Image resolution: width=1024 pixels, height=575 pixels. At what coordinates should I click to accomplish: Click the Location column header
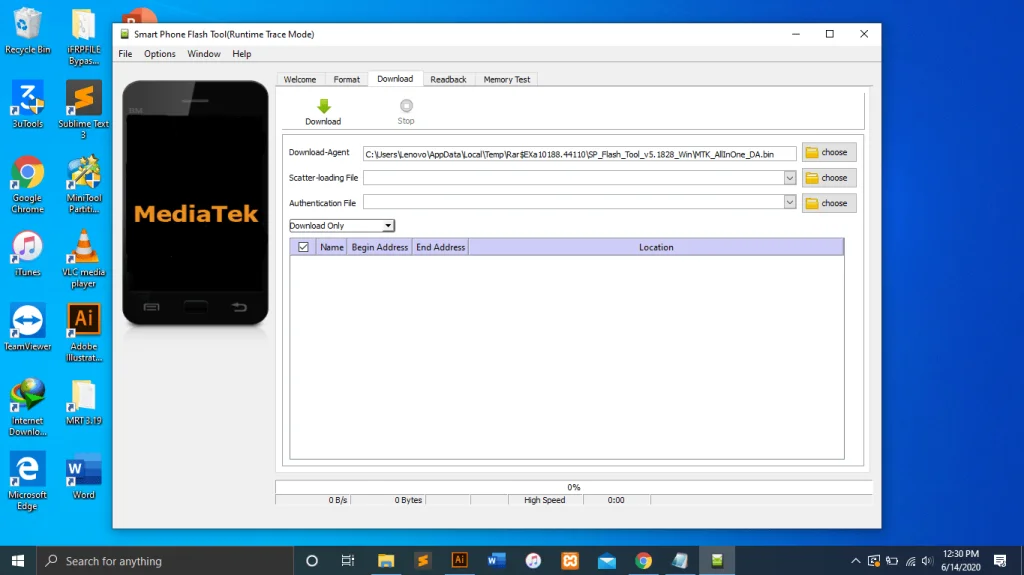[656, 247]
